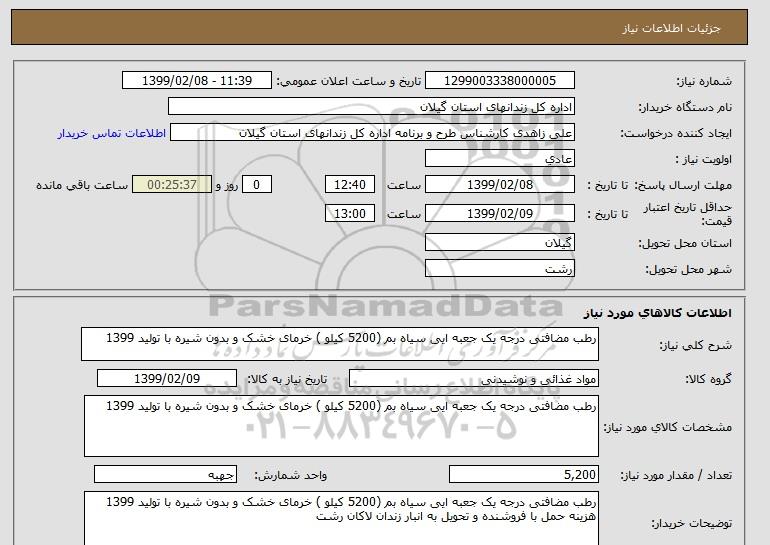
Task: Click the buyer notes text area
Action: point(341,518)
